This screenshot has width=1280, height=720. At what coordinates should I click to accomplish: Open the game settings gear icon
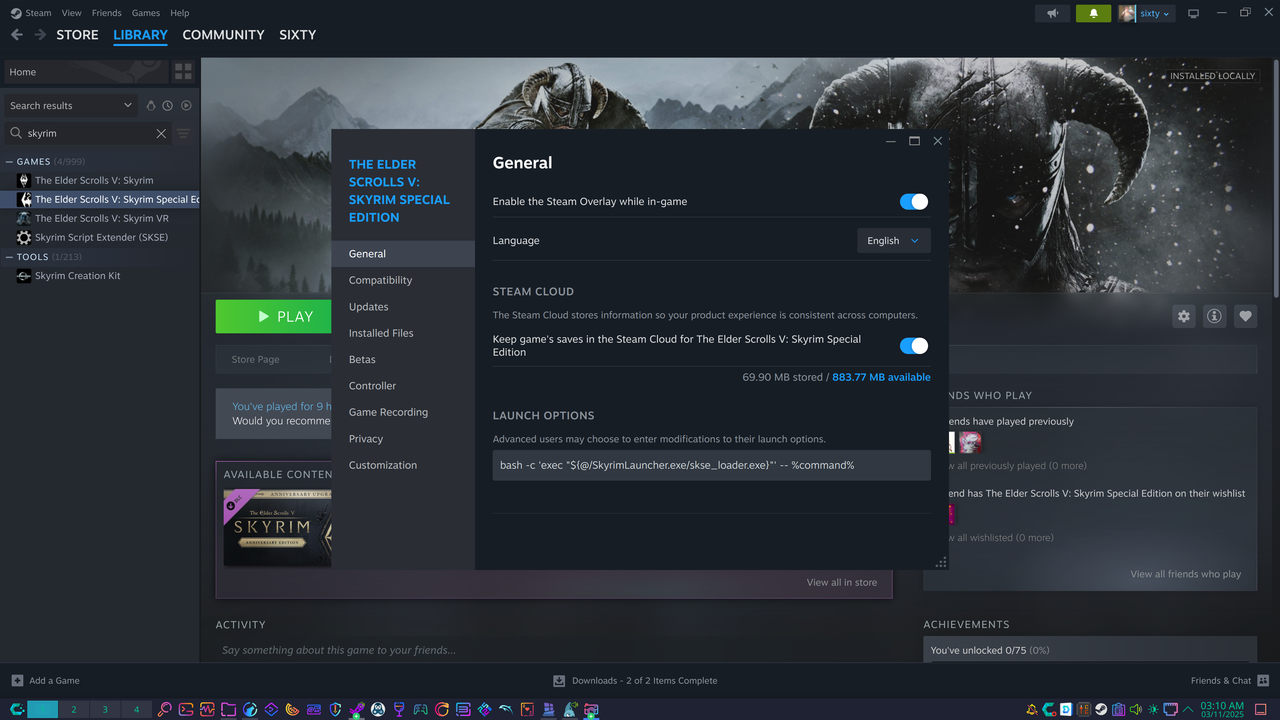click(x=1183, y=316)
